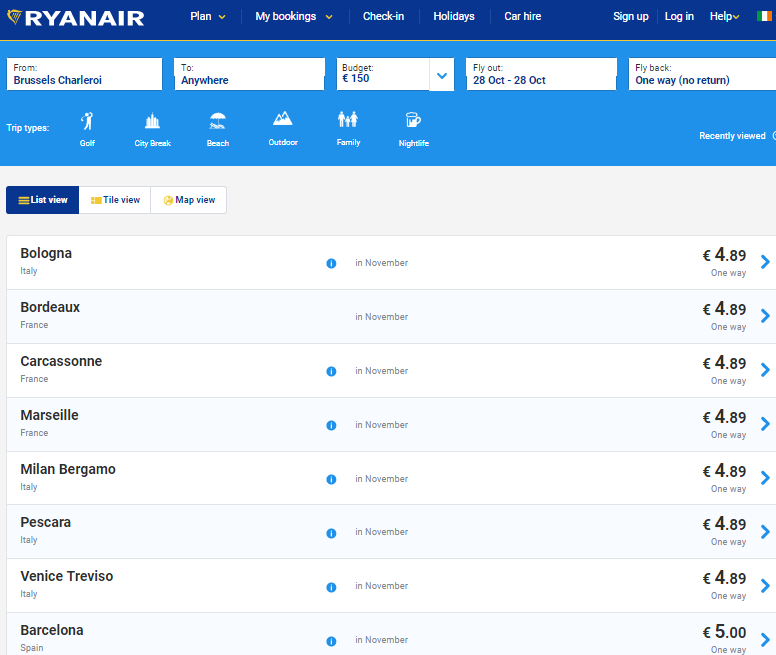776x655 pixels.
Task: Click the Budget € 150 field
Action: pos(383,74)
